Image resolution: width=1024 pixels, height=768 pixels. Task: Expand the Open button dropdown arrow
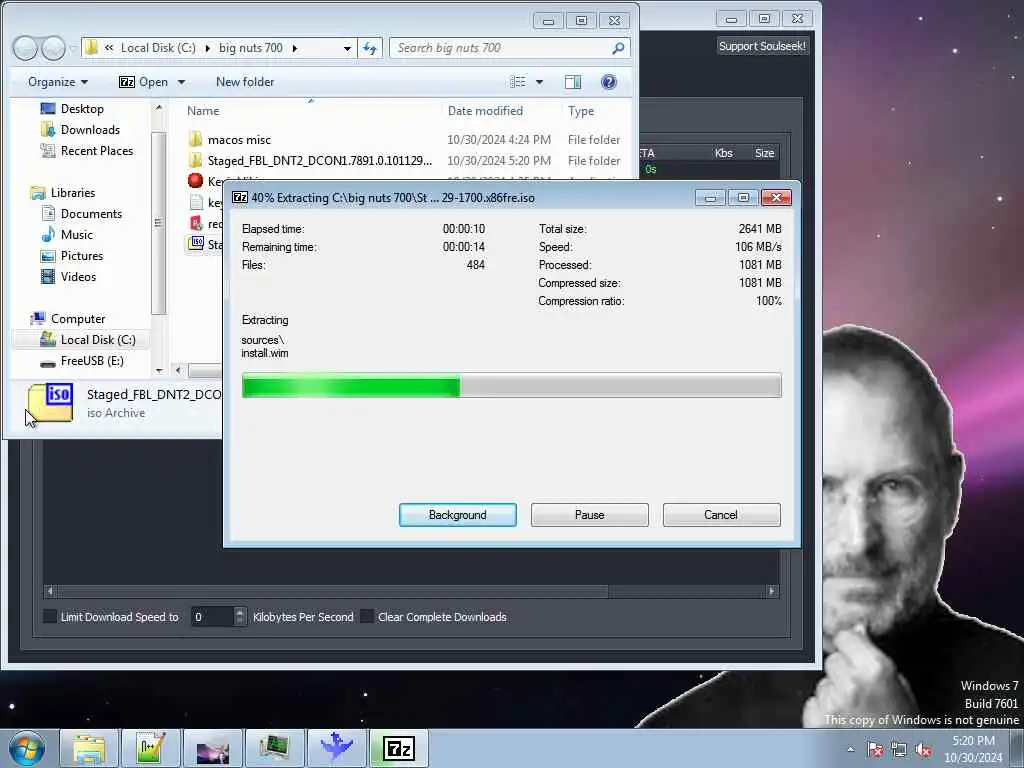182,82
